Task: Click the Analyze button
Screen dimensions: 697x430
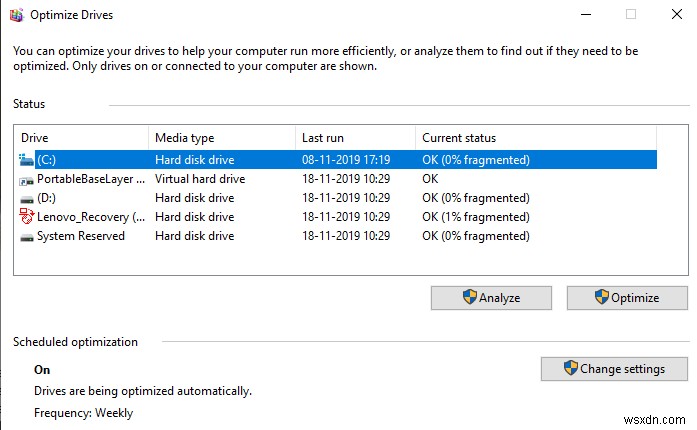Action: point(491,298)
